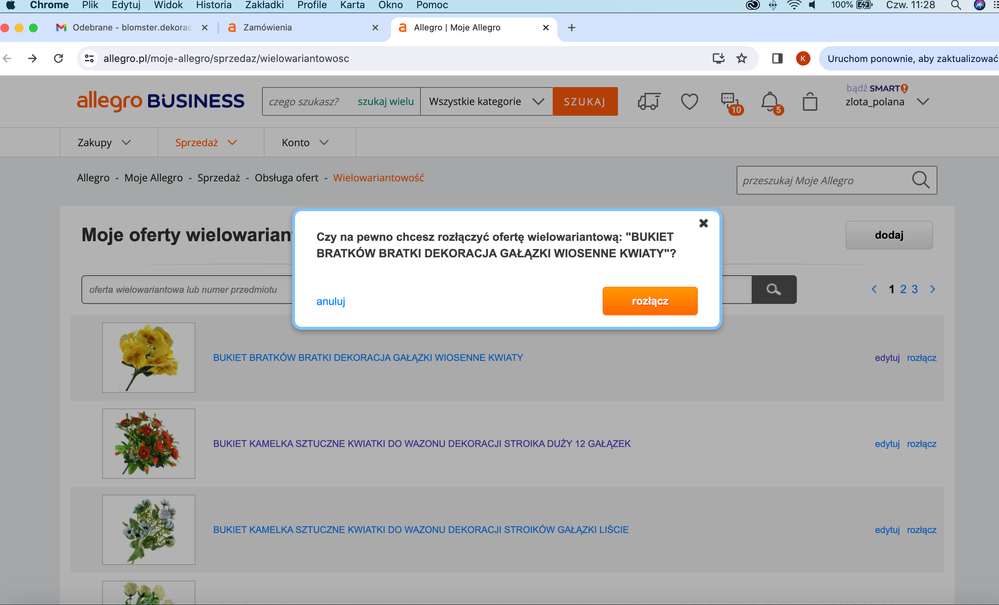
Task: Open BUKIET BRATKÓW BRATKI offer link
Action: click(x=368, y=358)
